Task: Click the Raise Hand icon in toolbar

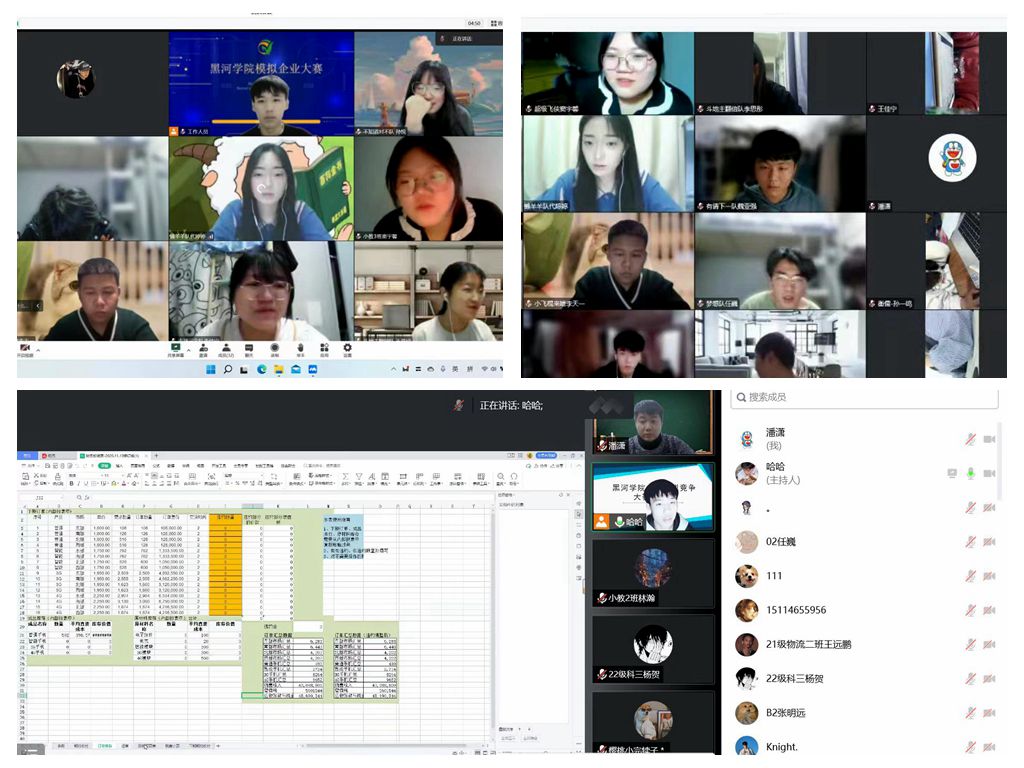Action: pos(300,349)
